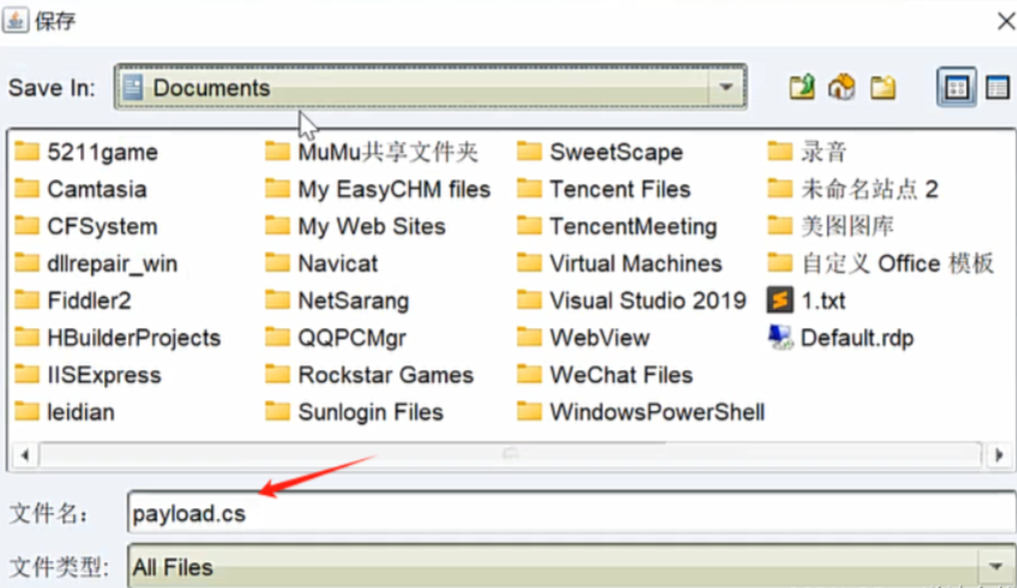Select the CFSystem folder

point(86,226)
